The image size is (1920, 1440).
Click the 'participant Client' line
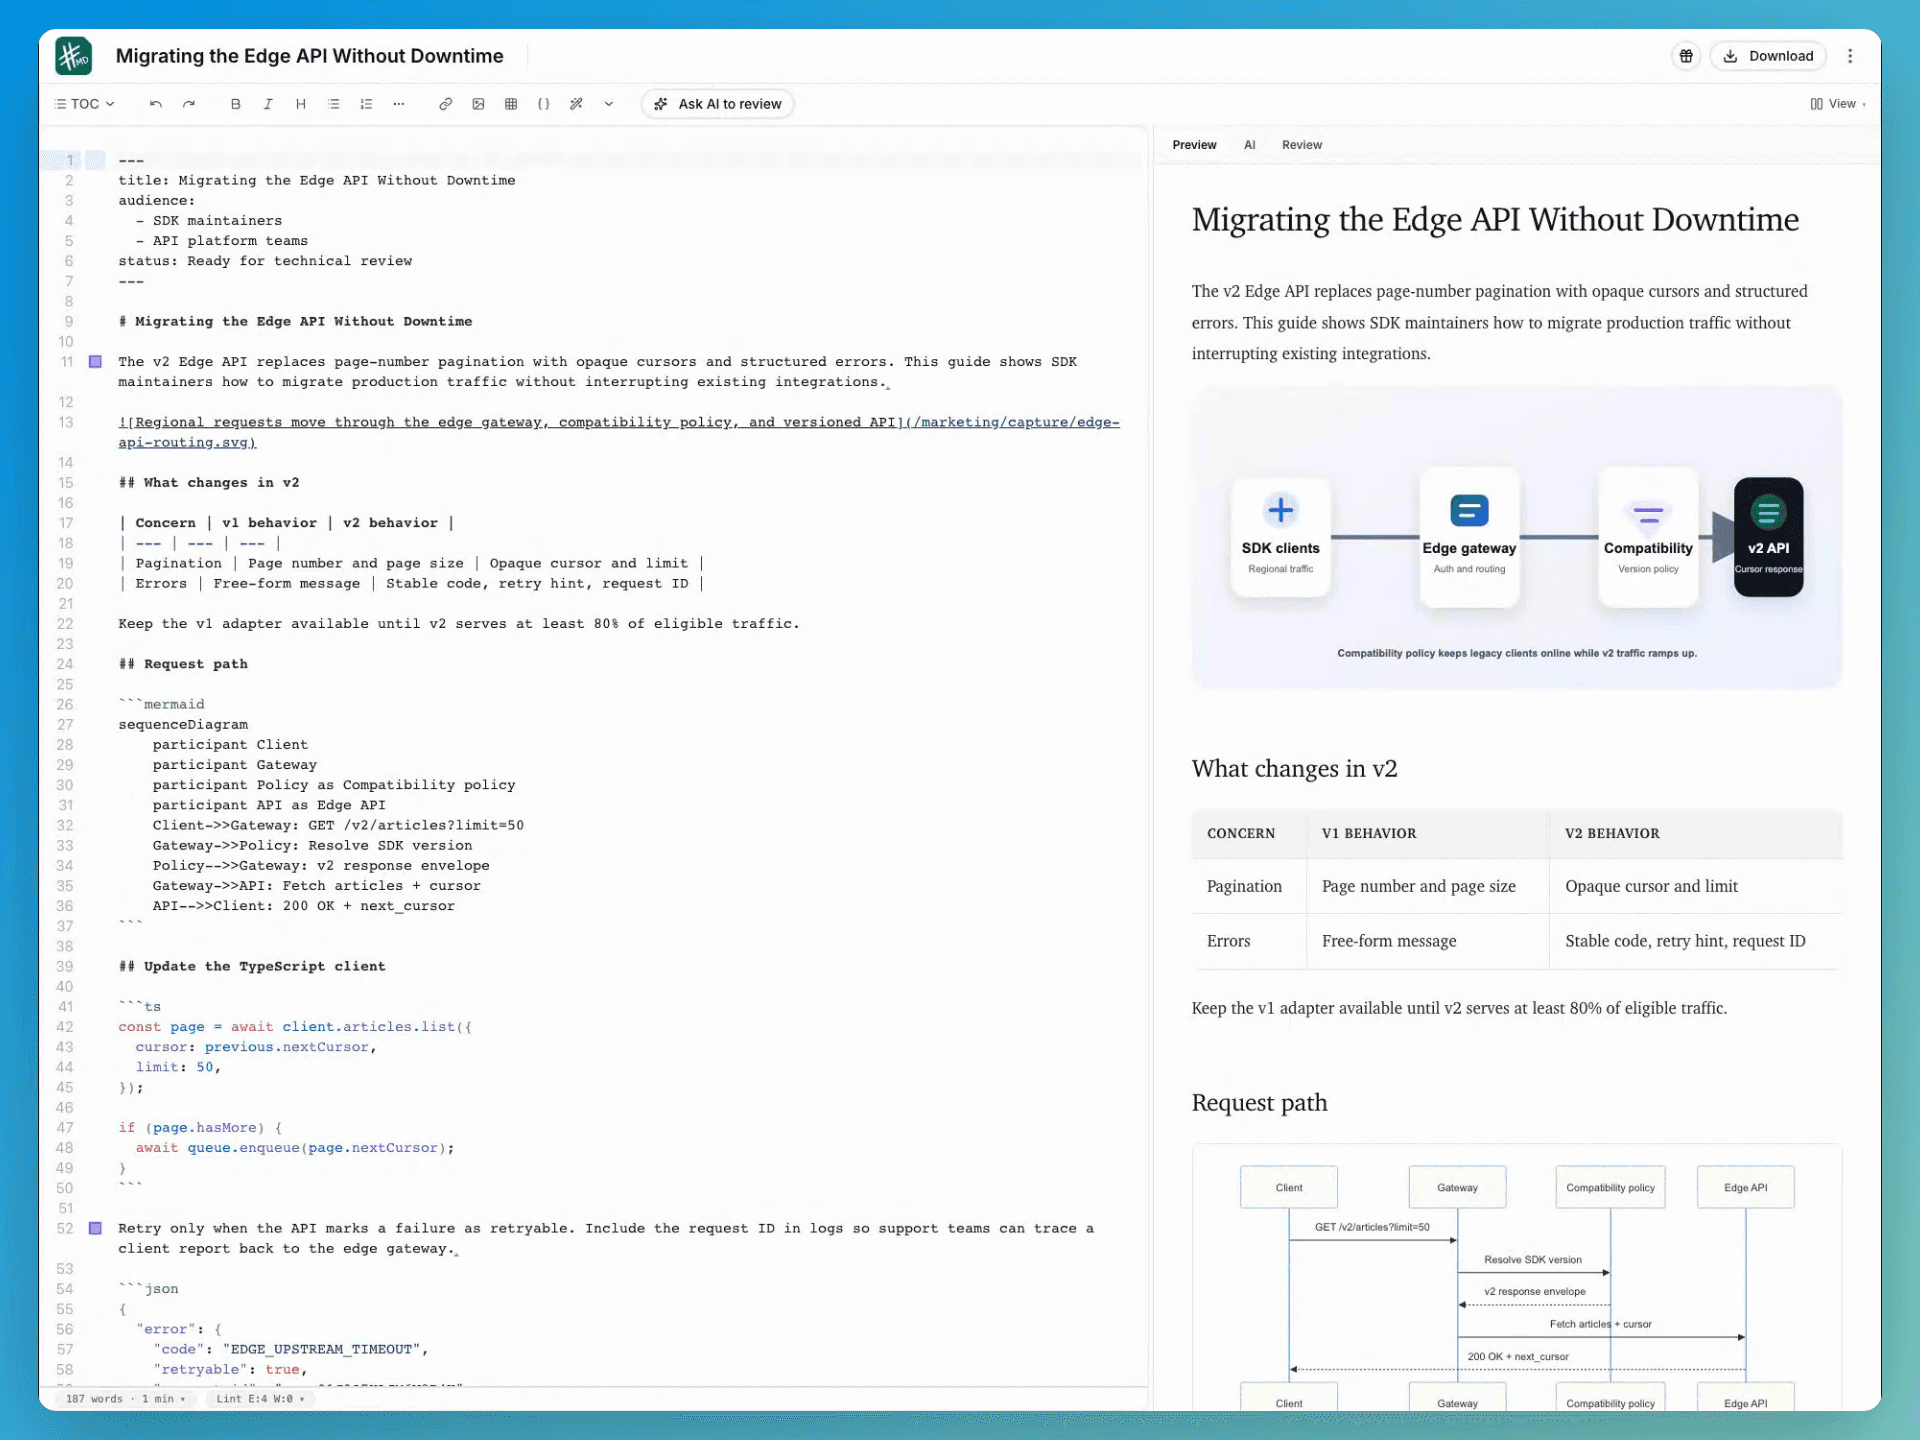(230, 745)
